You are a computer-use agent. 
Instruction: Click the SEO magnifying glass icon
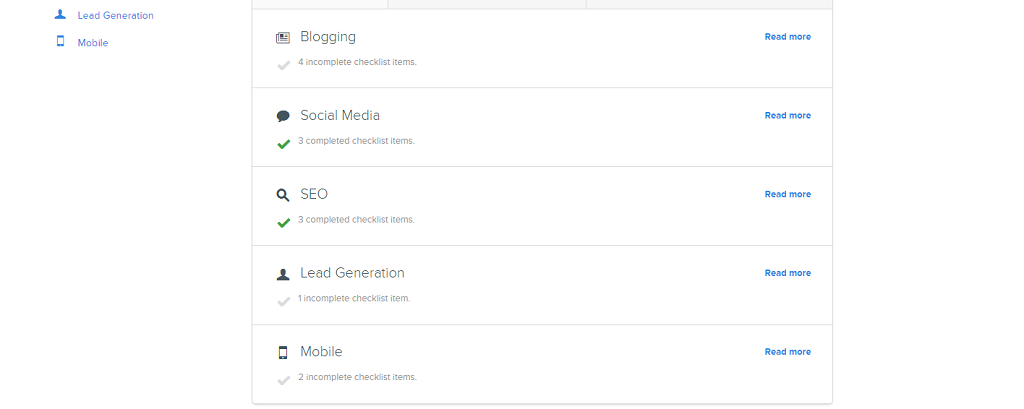(x=283, y=195)
